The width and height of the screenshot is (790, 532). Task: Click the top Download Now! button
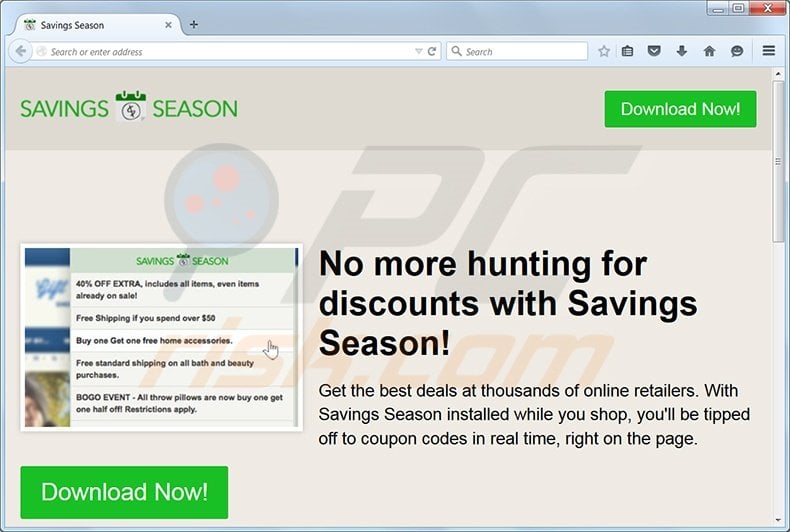680,109
